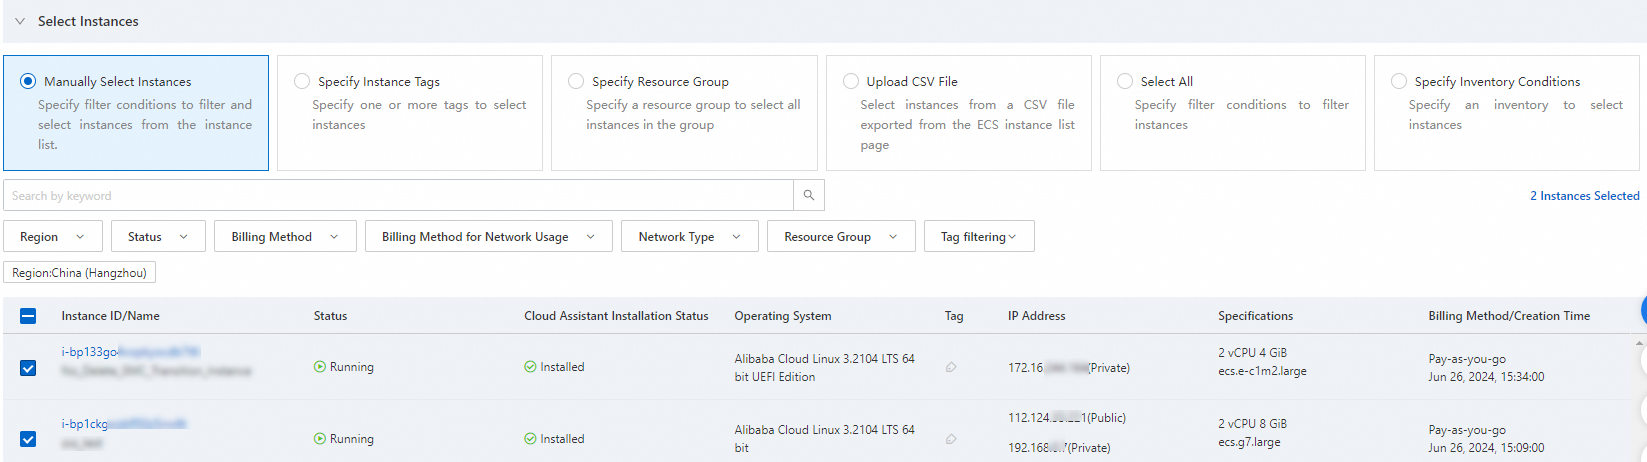Click the 2 Instances Selected link
This screenshot has width=1647, height=462.
pos(1584,196)
